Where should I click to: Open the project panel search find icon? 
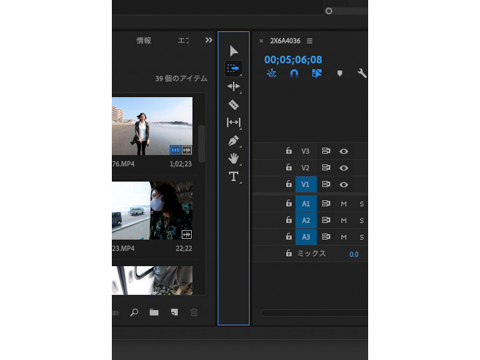[x=134, y=312]
